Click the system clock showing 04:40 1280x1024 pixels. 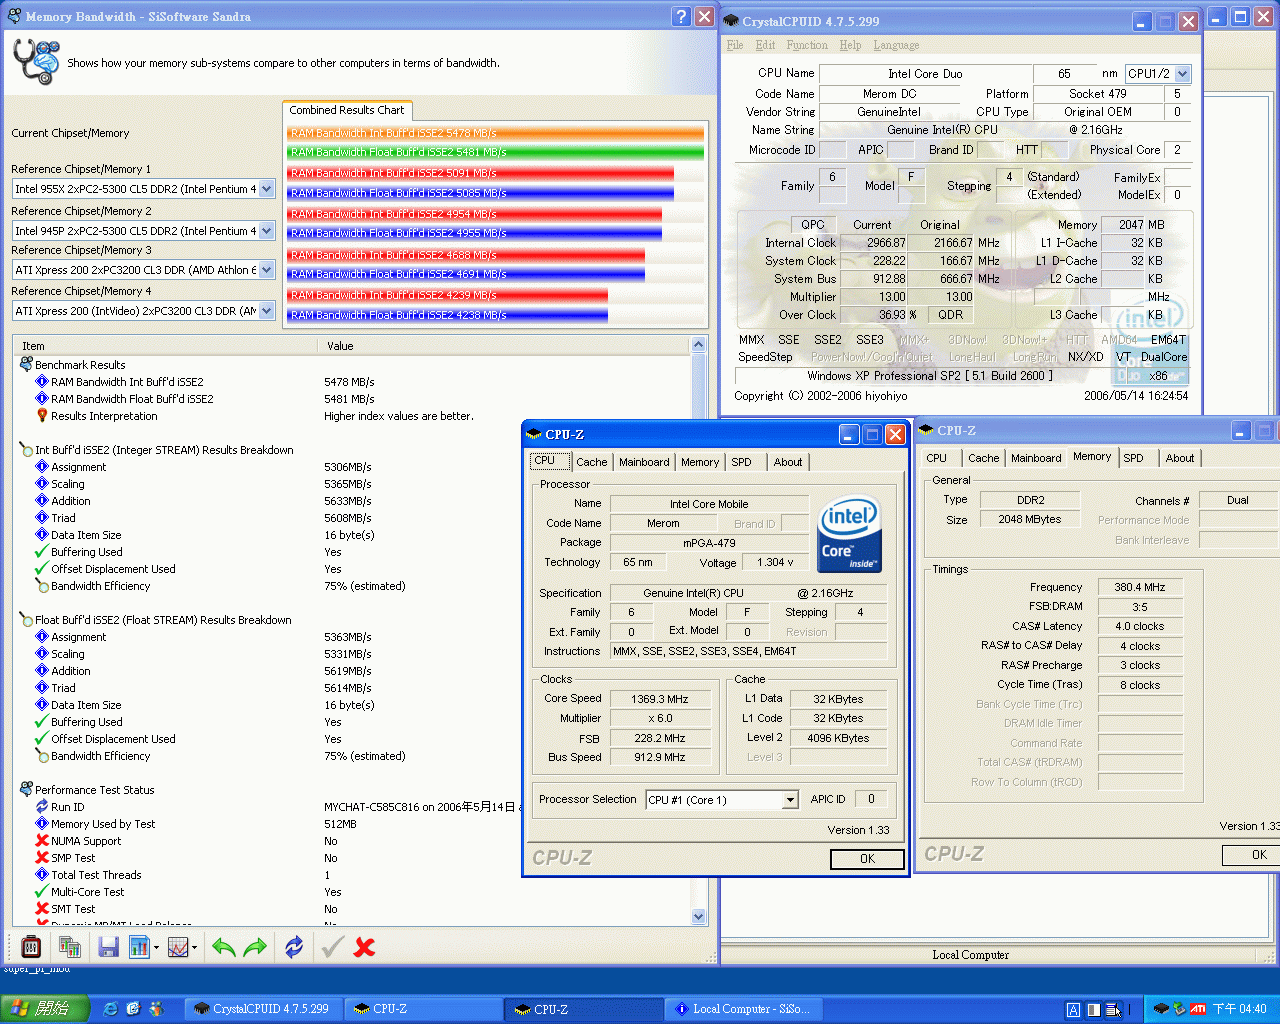tap(1239, 1010)
